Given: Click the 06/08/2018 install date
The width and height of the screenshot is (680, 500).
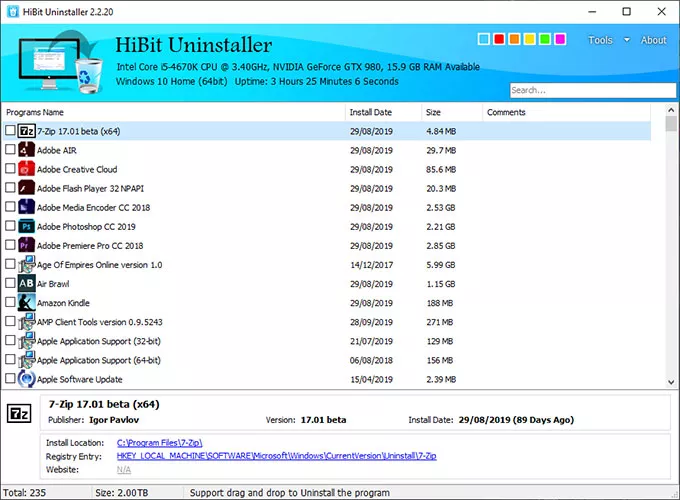Looking at the screenshot, I should [x=371, y=360].
